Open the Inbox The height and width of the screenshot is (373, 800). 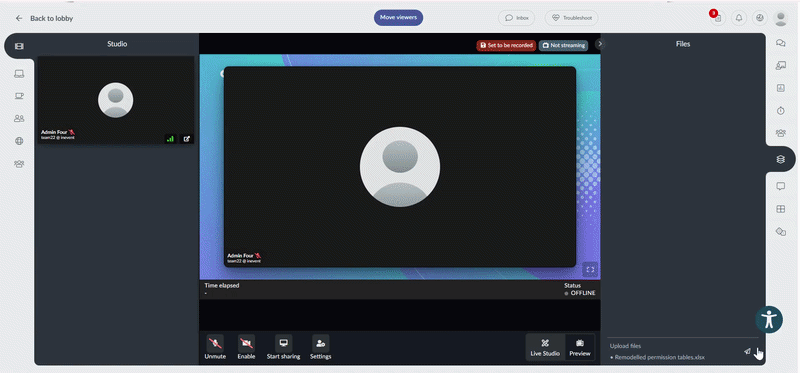(516, 18)
